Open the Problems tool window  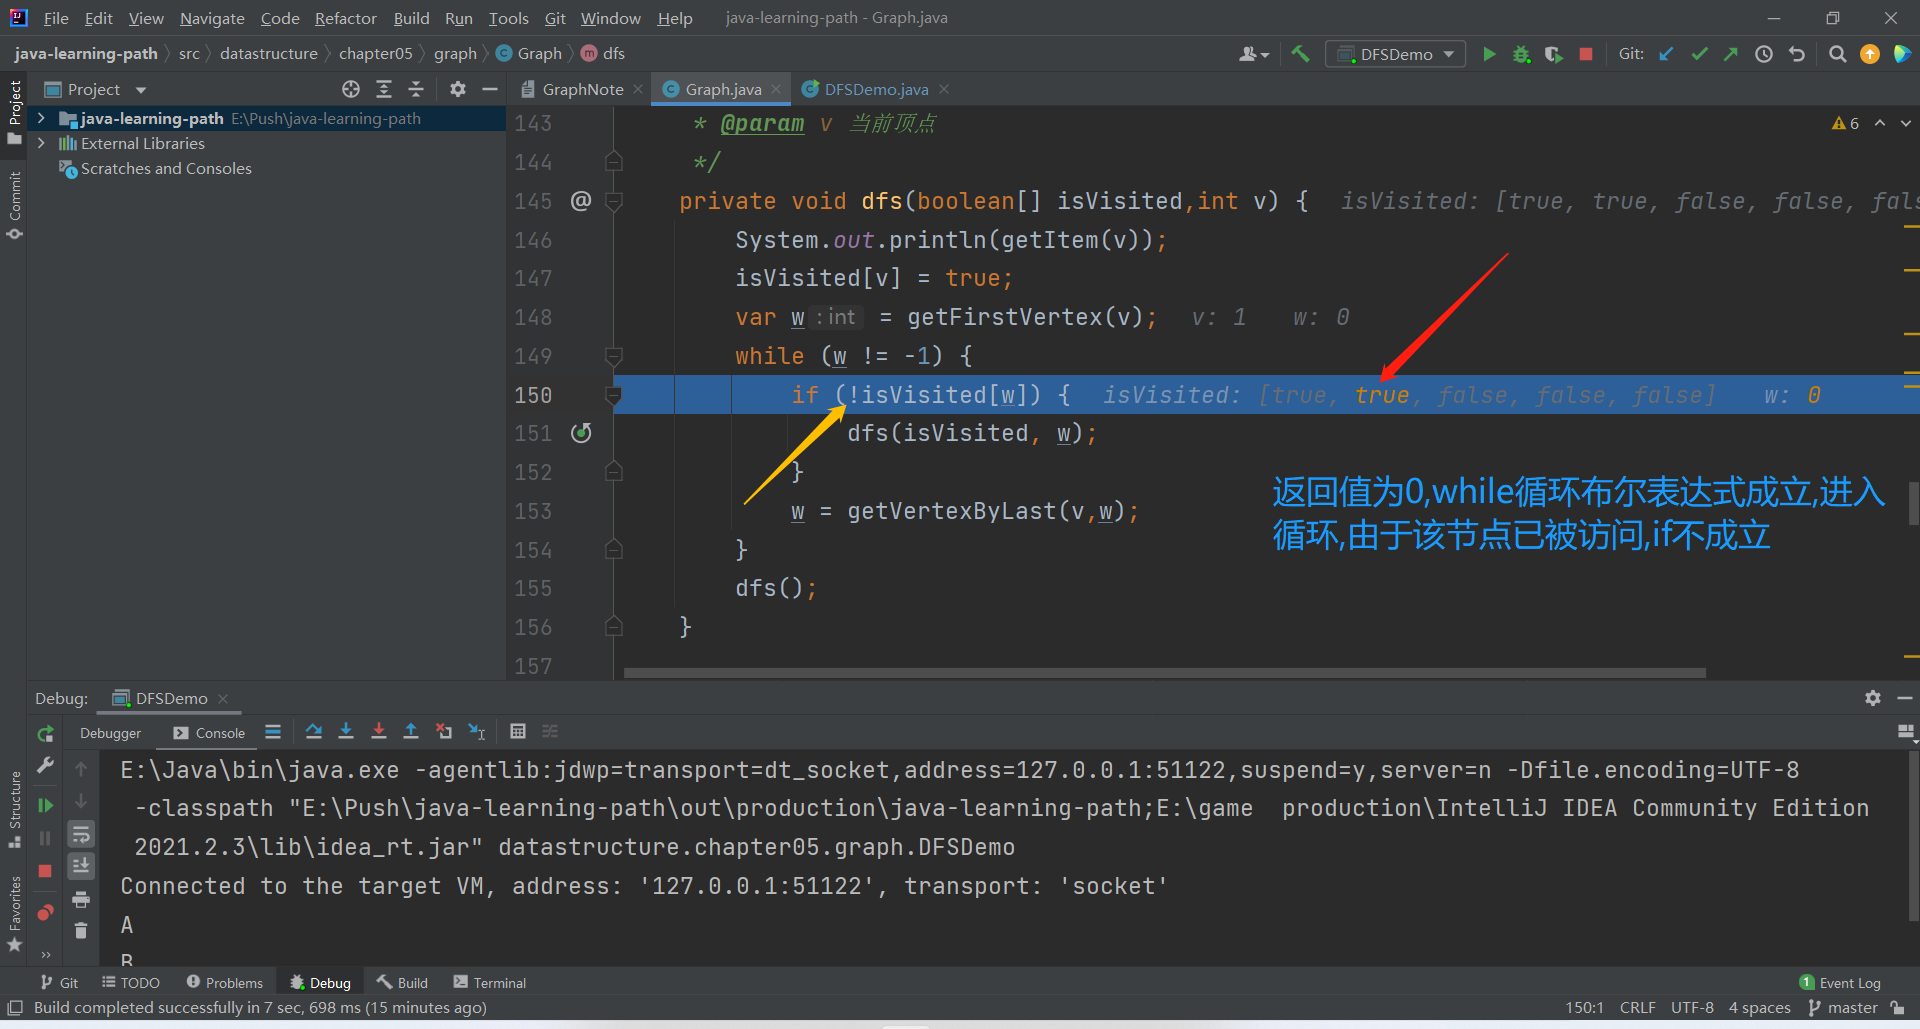[225, 983]
